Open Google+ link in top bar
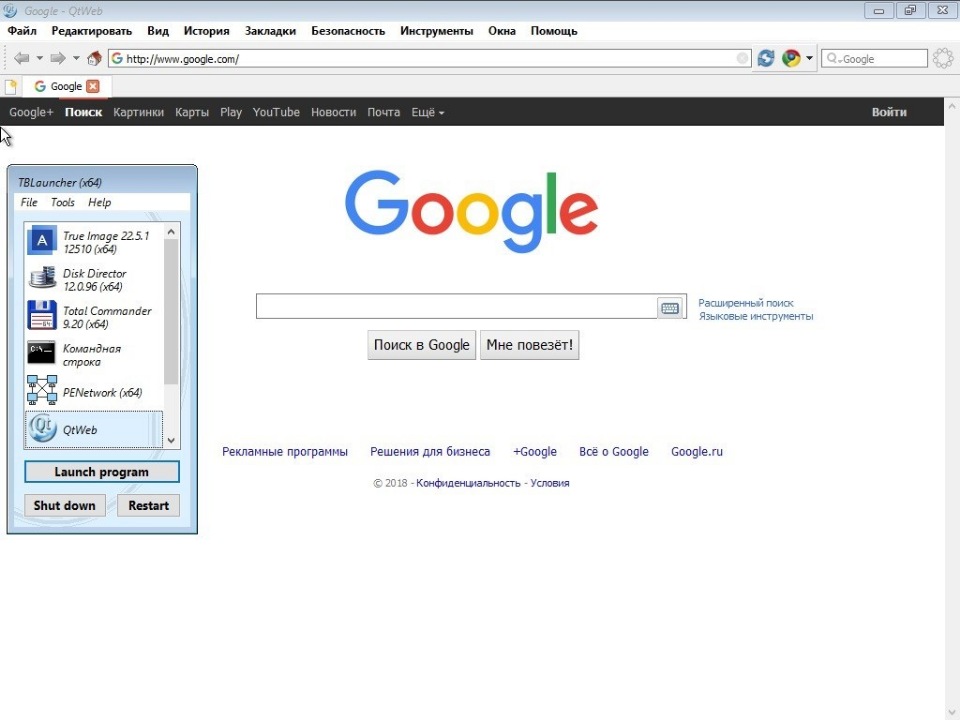The width and height of the screenshot is (960, 720). click(x=31, y=112)
